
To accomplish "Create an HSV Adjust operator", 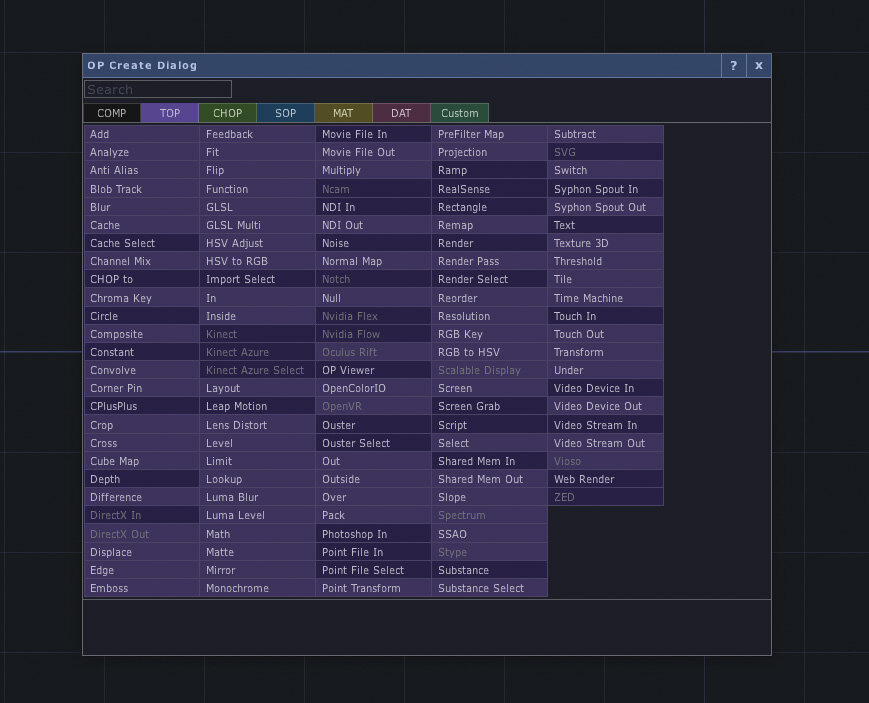I will pyautogui.click(x=257, y=243).
